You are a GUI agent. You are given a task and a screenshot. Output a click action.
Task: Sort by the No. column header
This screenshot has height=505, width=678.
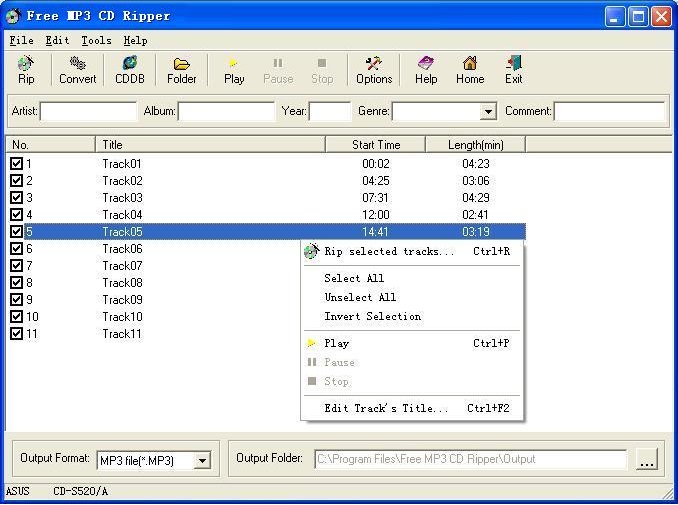[50, 144]
